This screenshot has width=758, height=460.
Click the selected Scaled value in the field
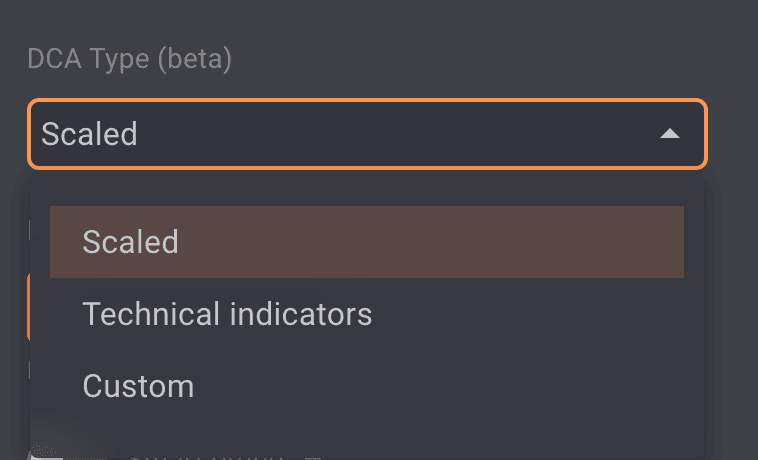[x=89, y=134]
